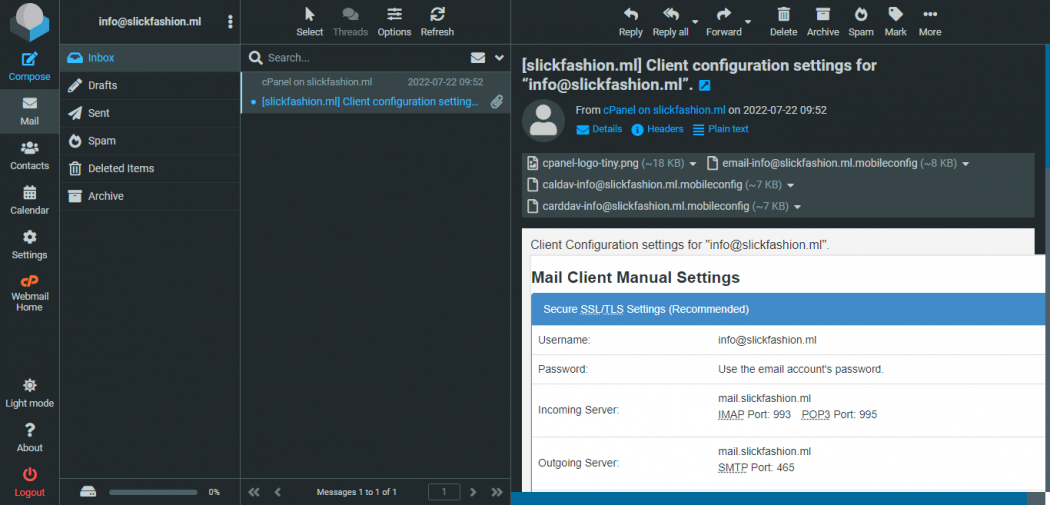Expand caldav-info mobileconfig attachment dropdown
Viewport: 1050px width, 505px height.
click(x=790, y=185)
